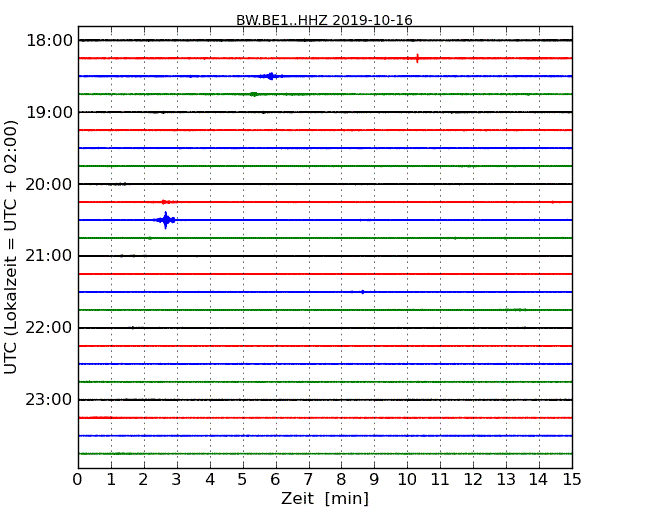Click the small blue blip on 21:30 trace
The width and height of the screenshot is (650, 520).
362,292
